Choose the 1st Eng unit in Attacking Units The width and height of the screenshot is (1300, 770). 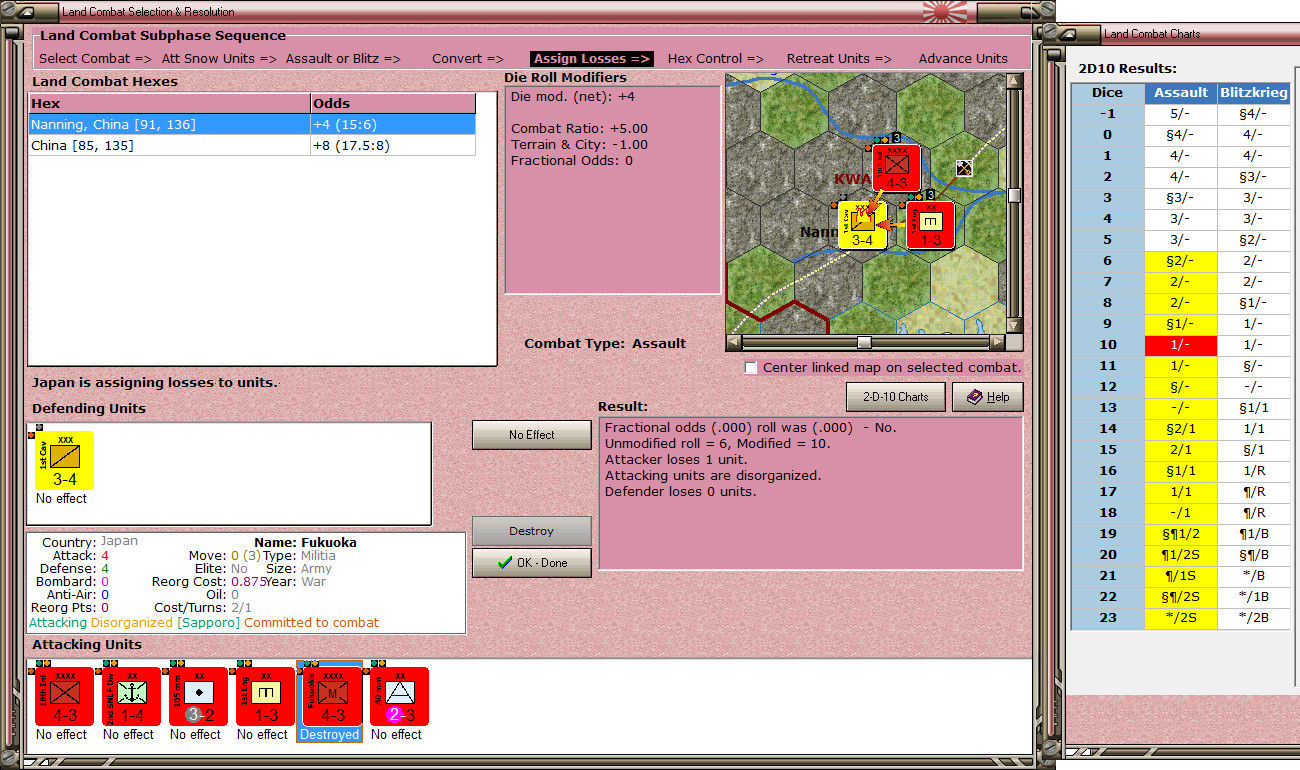(266, 696)
